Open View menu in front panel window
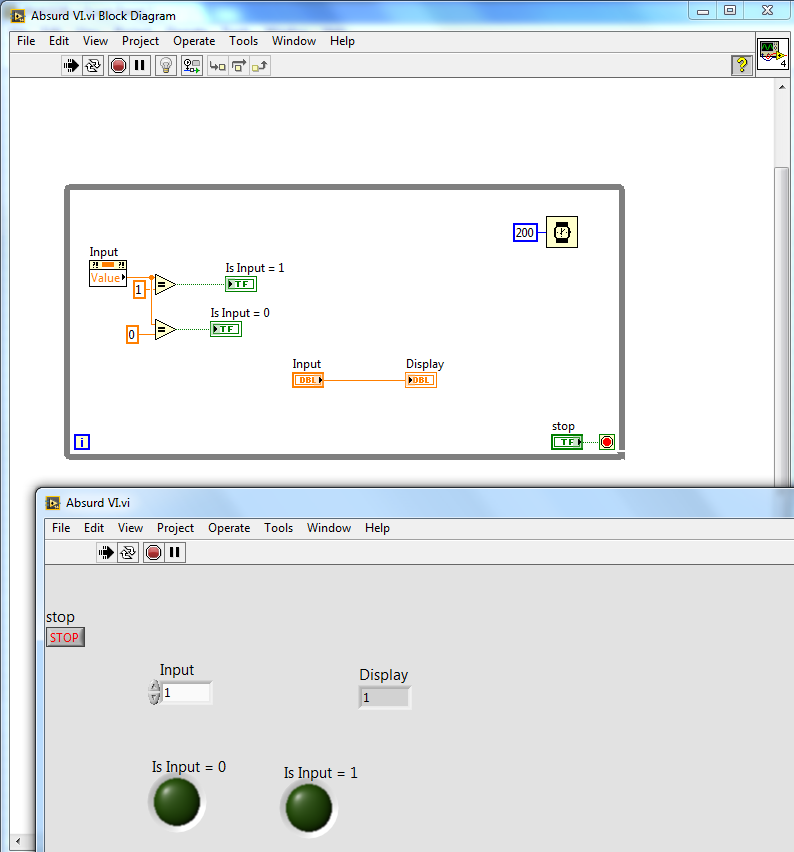The width and height of the screenshot is (794, 852). [130, 528]
